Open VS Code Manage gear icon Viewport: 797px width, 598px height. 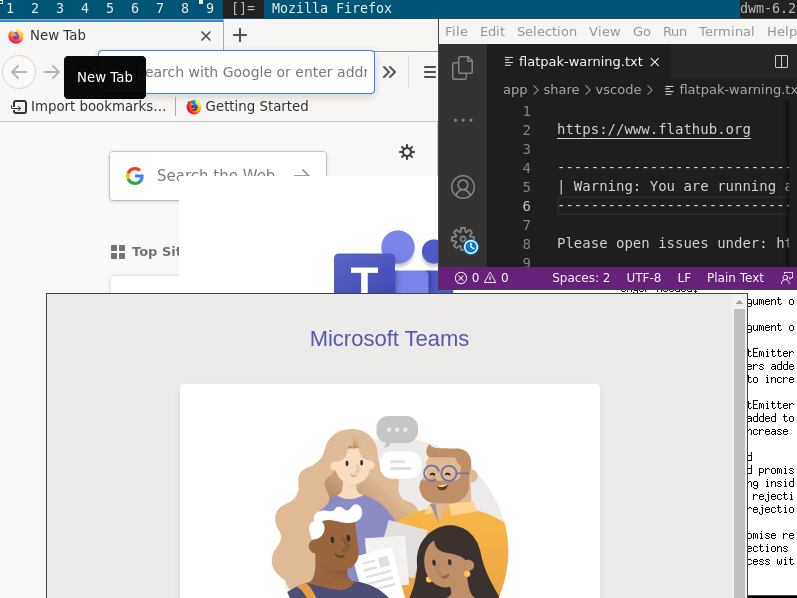[x=463, y=239]
